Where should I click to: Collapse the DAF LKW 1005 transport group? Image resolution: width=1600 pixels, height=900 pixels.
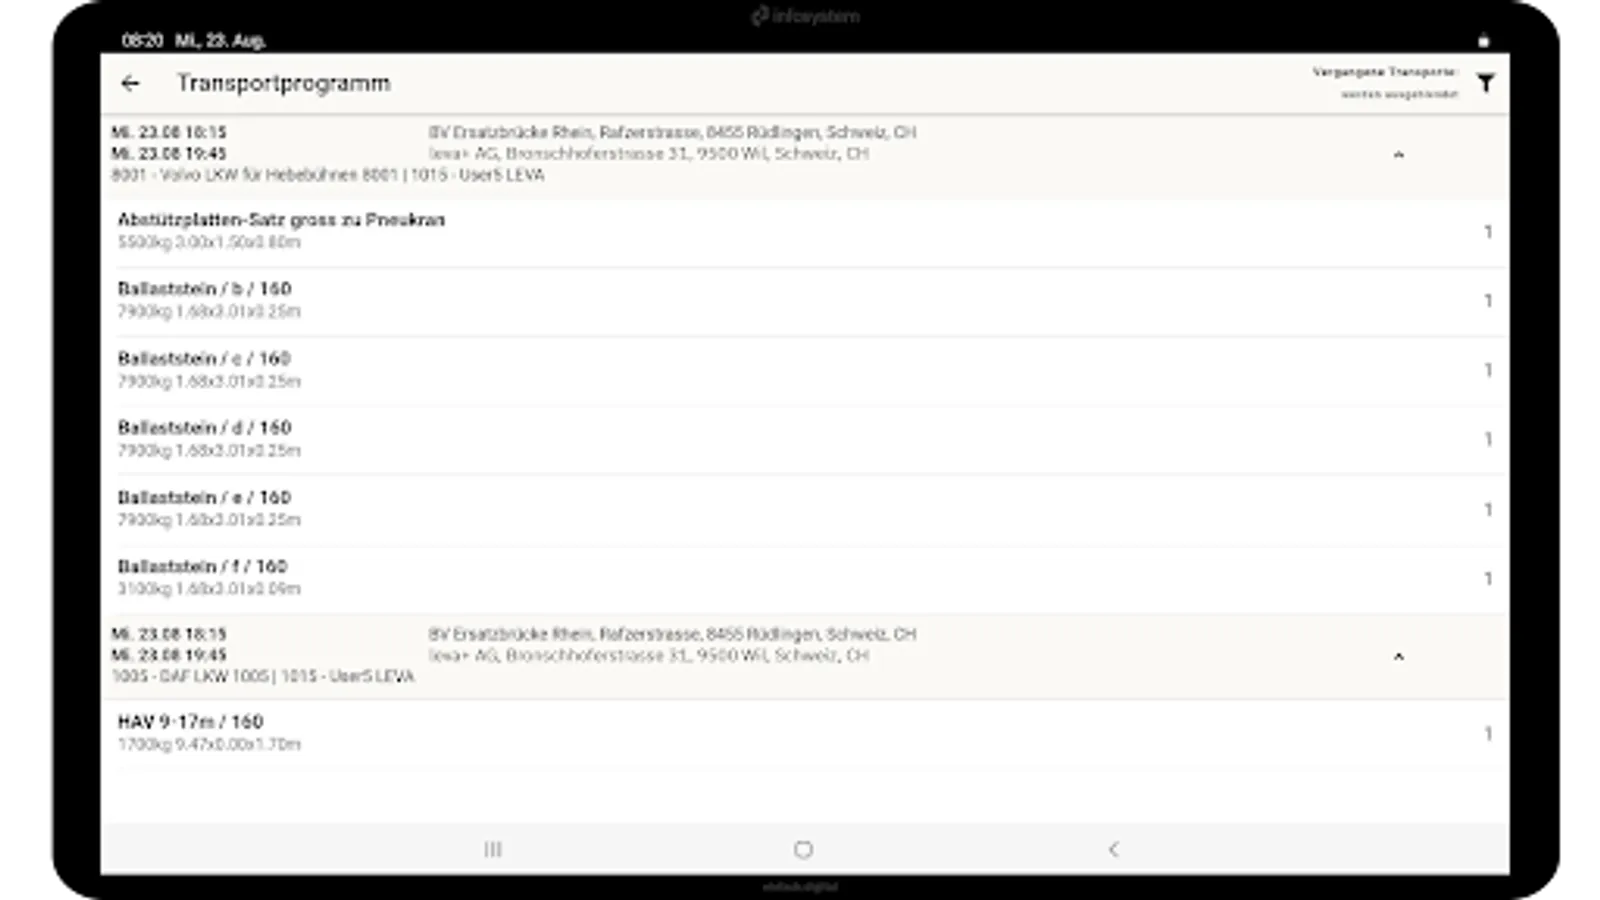(1398, 657)
